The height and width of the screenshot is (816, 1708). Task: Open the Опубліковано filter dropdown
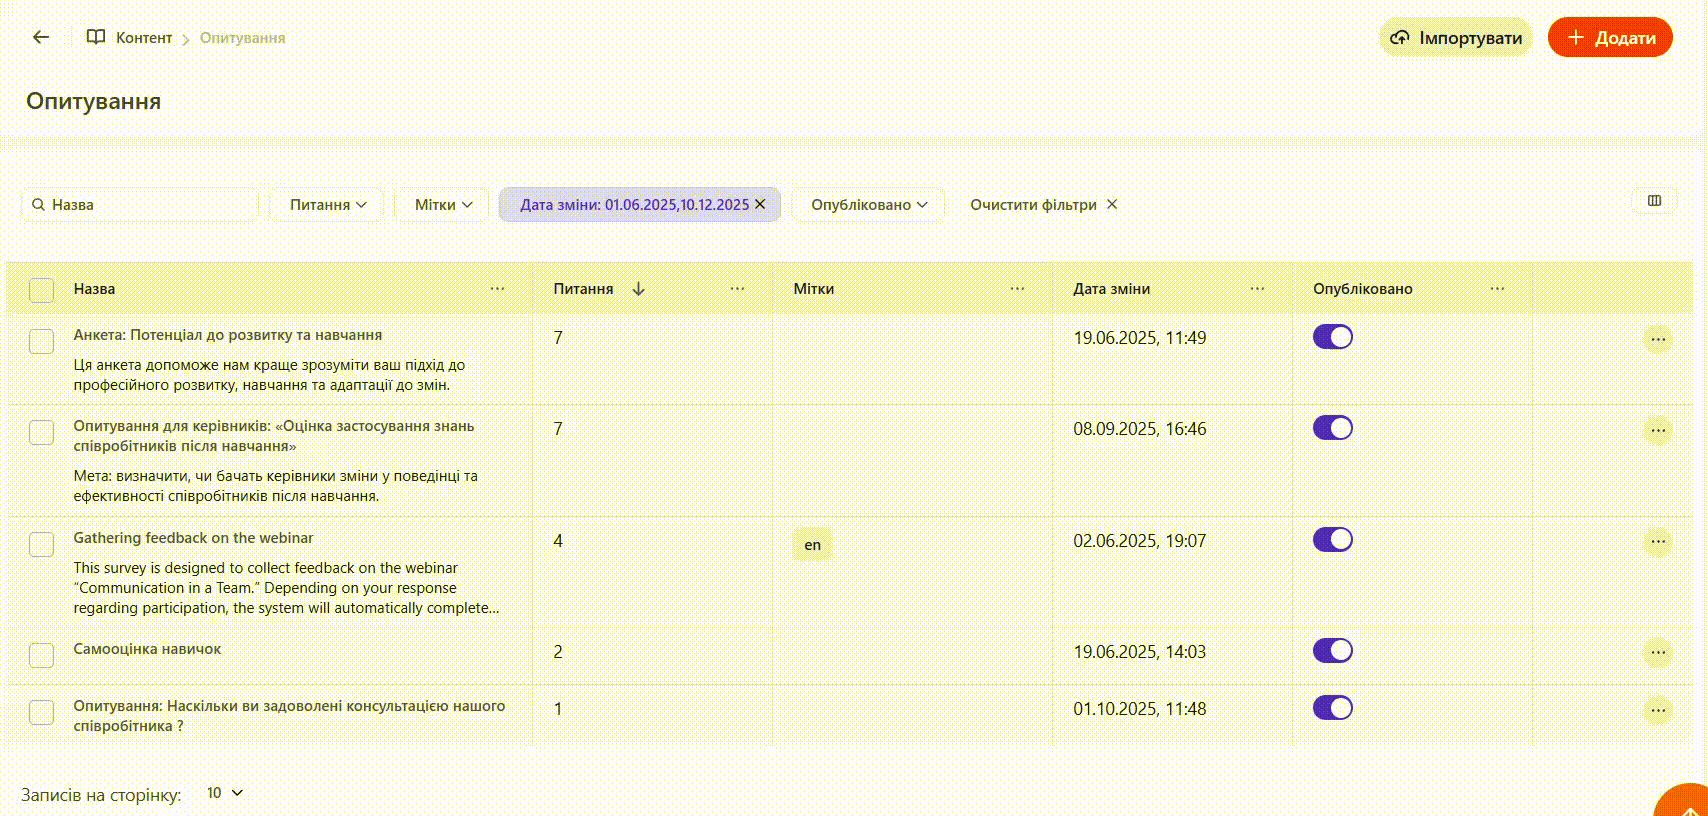868,204
